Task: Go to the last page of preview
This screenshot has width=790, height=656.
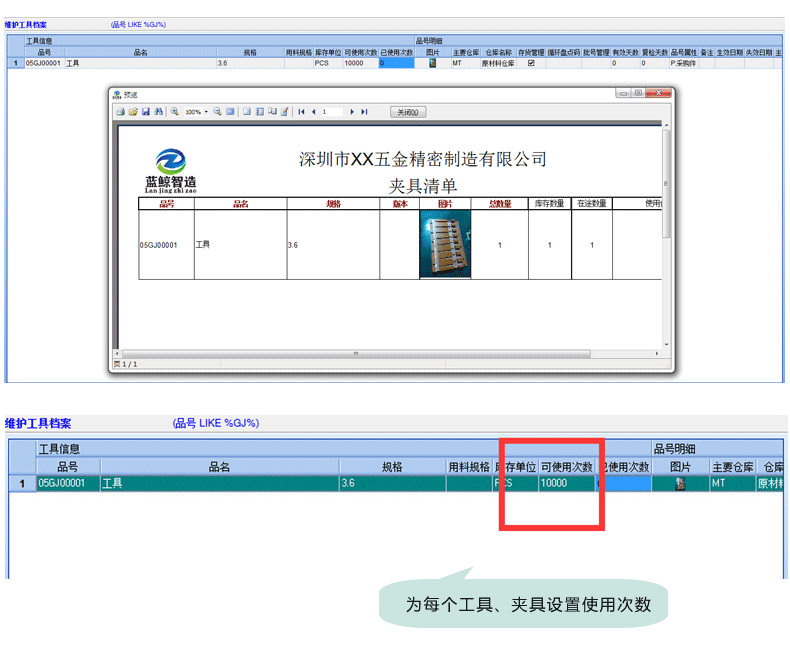Action: click(365, 112)
